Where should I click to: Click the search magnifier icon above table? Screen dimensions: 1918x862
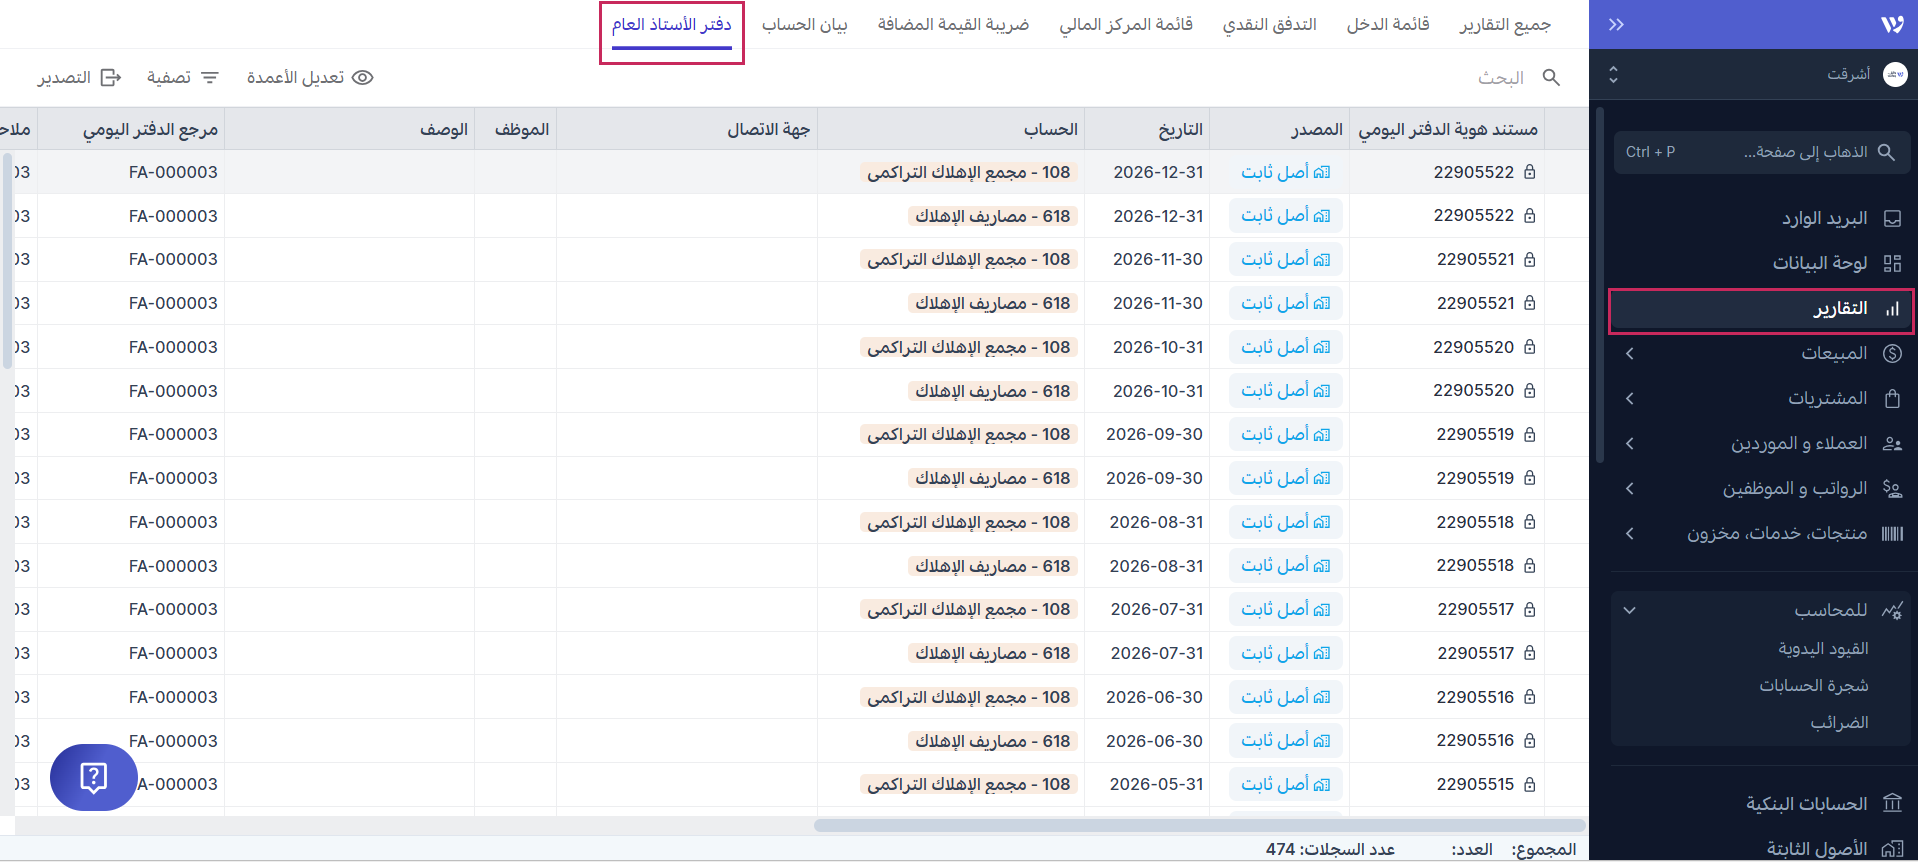[x=1551, y=77]
